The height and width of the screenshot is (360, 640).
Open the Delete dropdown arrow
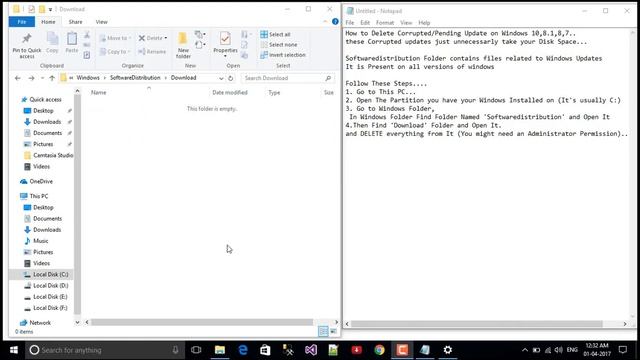click(x=166, y=38)
